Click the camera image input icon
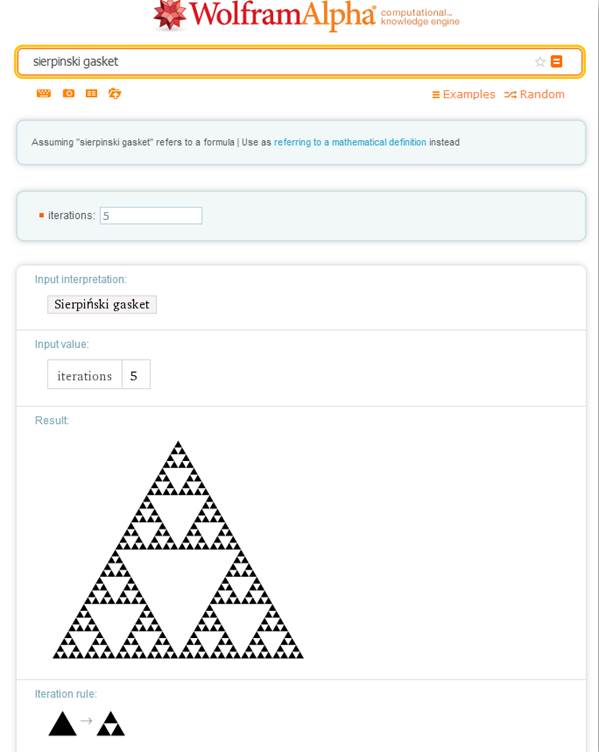This screenshot has height=752, width=599. point(69,93)
